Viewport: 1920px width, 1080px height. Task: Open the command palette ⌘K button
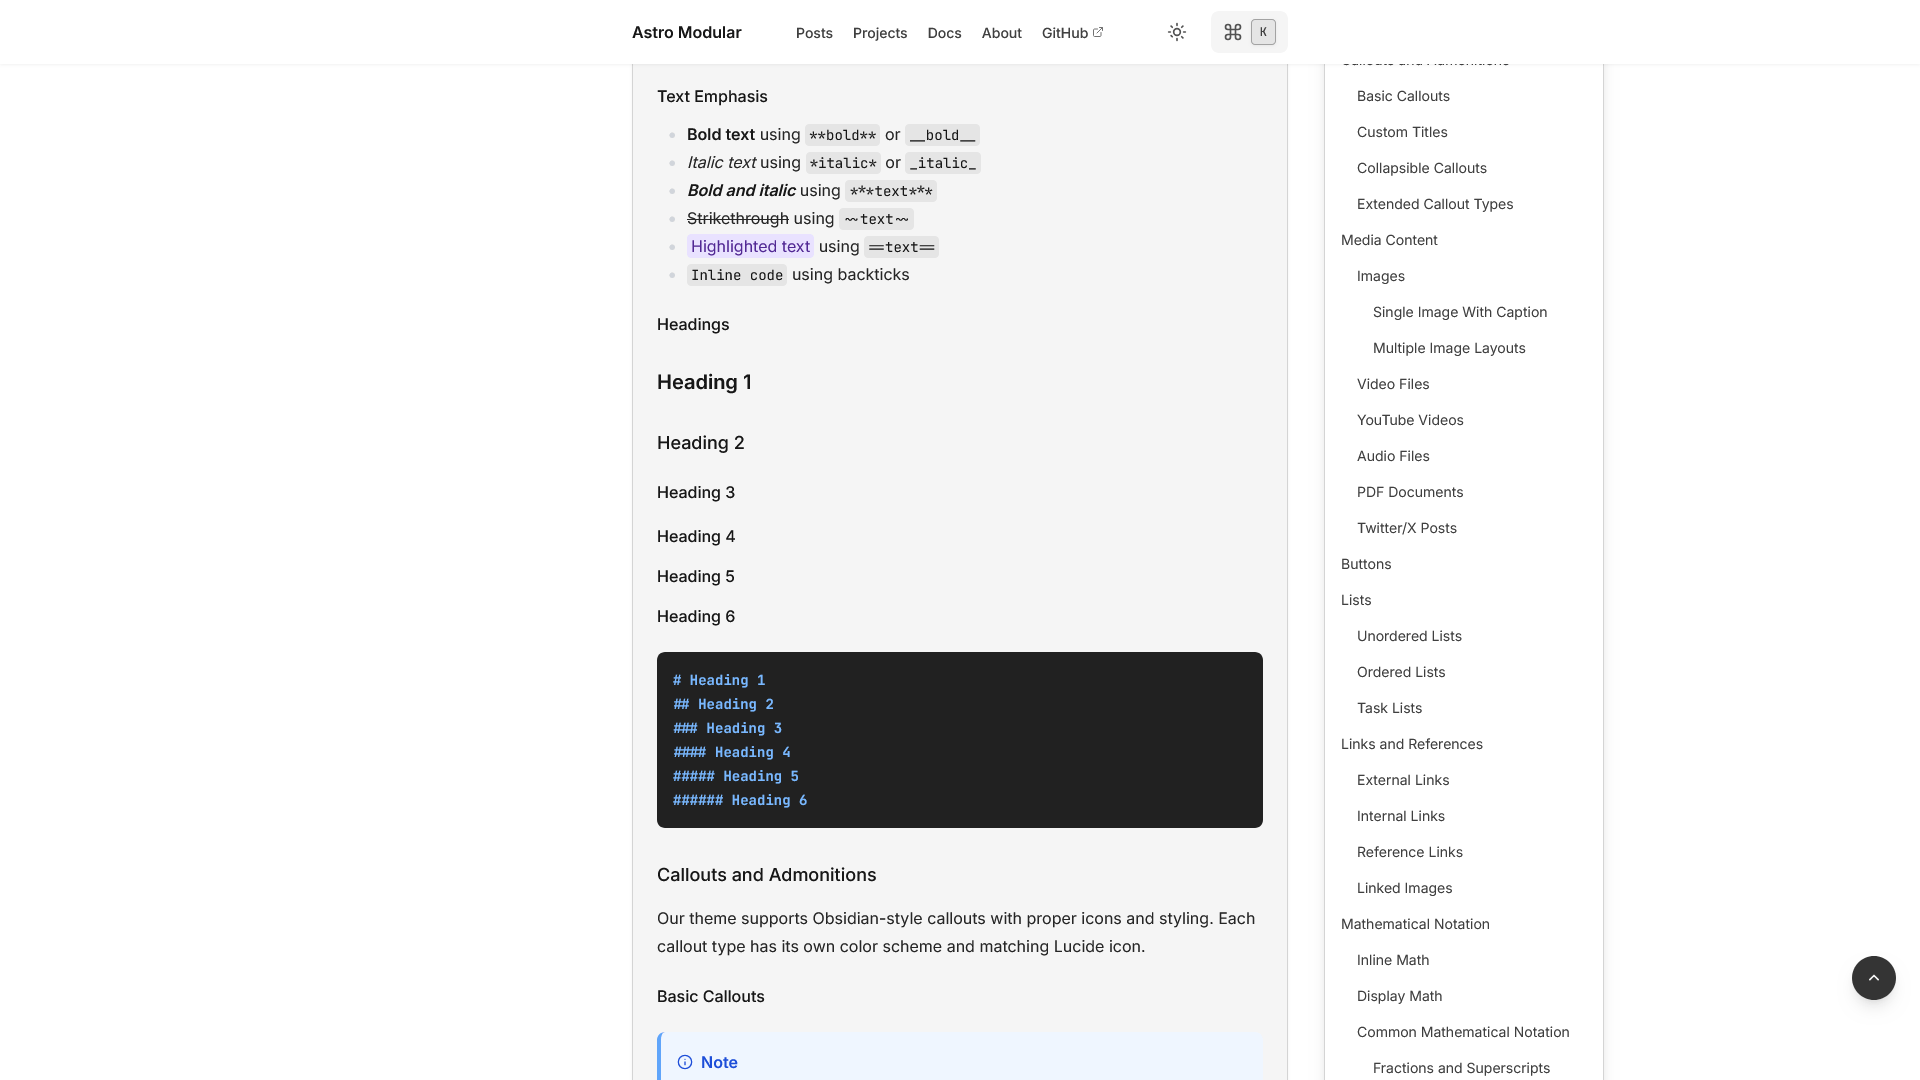(x=1248, y=32)
